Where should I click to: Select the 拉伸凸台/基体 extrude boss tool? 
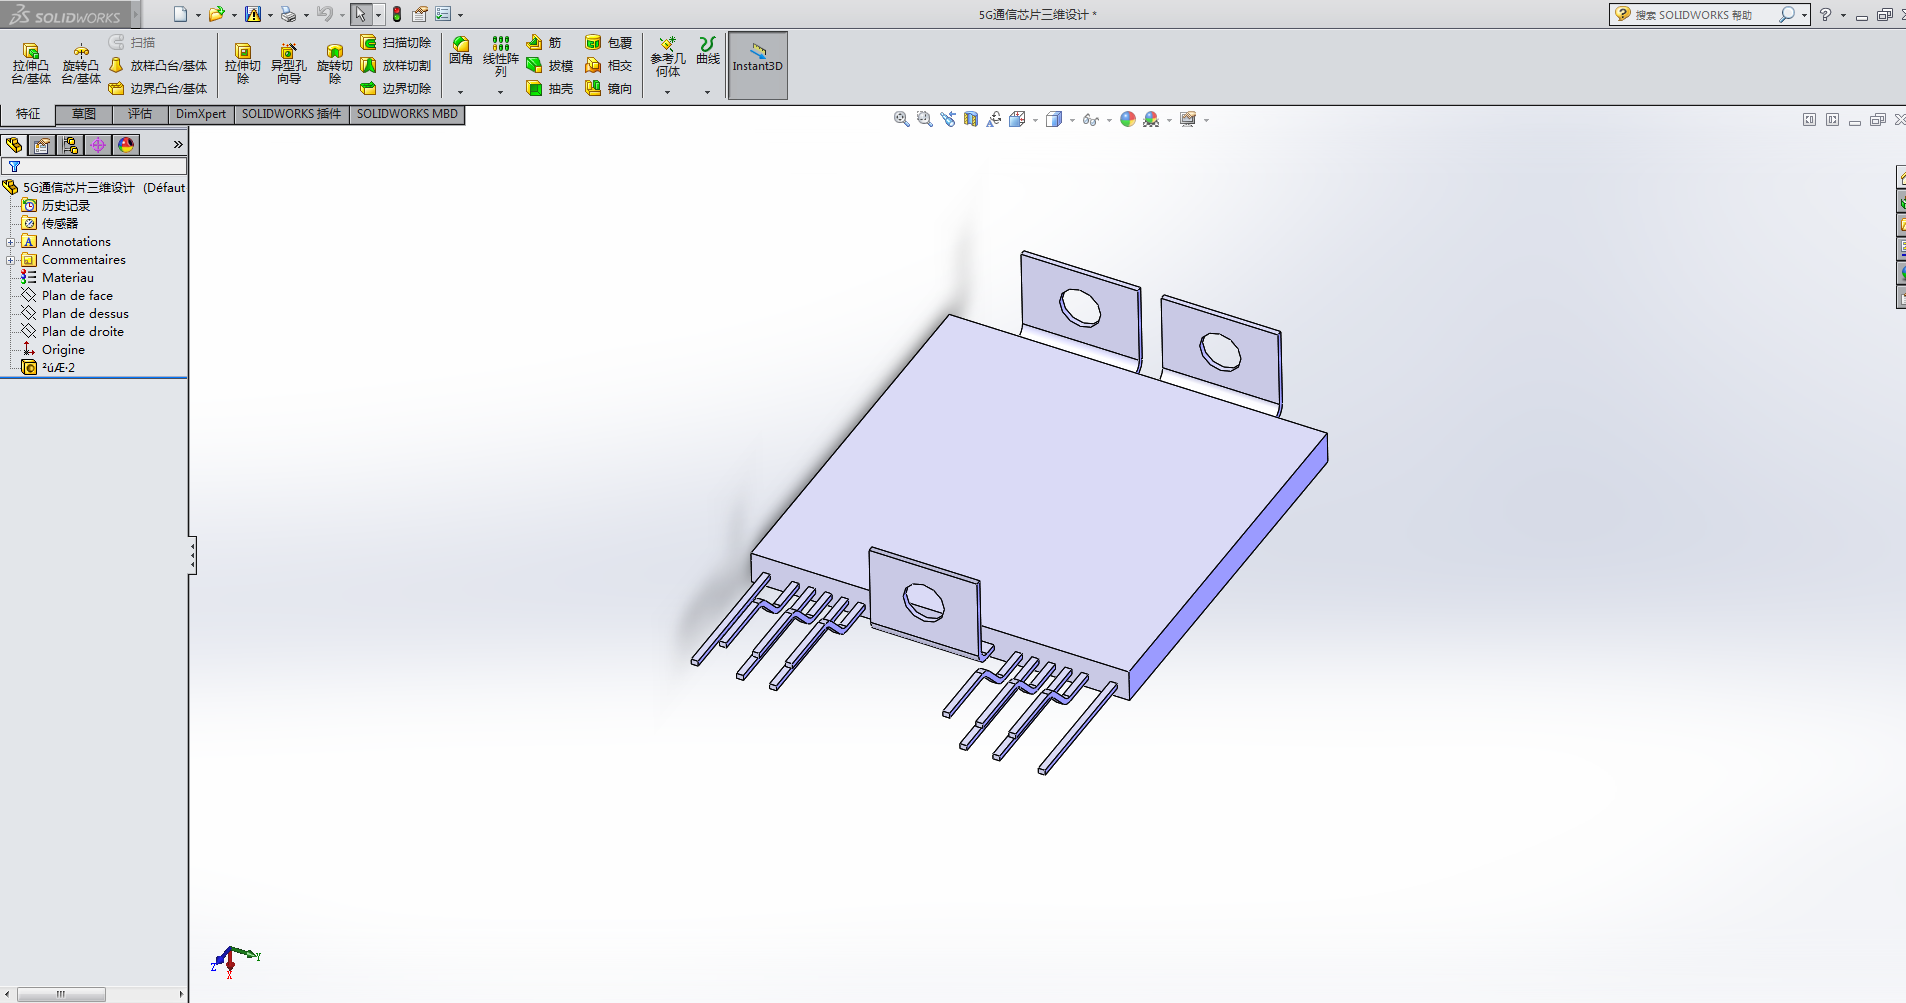[31, 64]
